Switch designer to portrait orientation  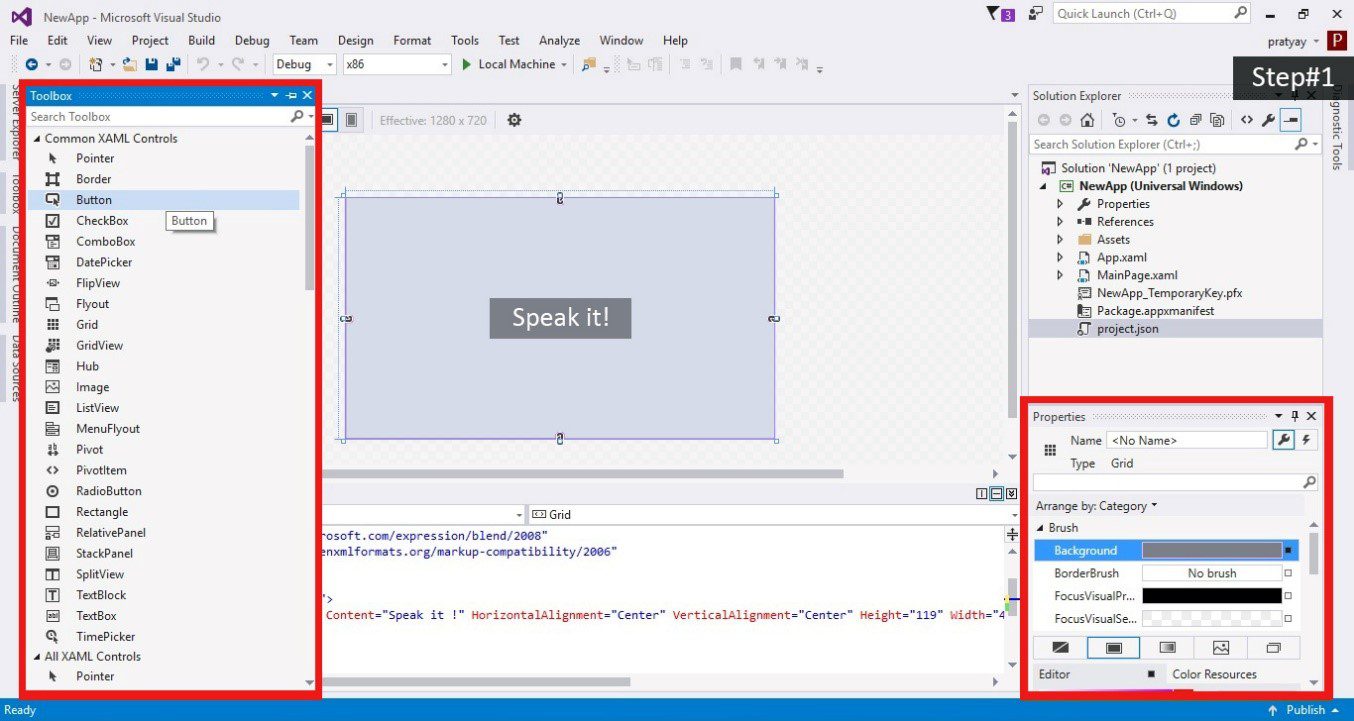click(x=352, y=120)
